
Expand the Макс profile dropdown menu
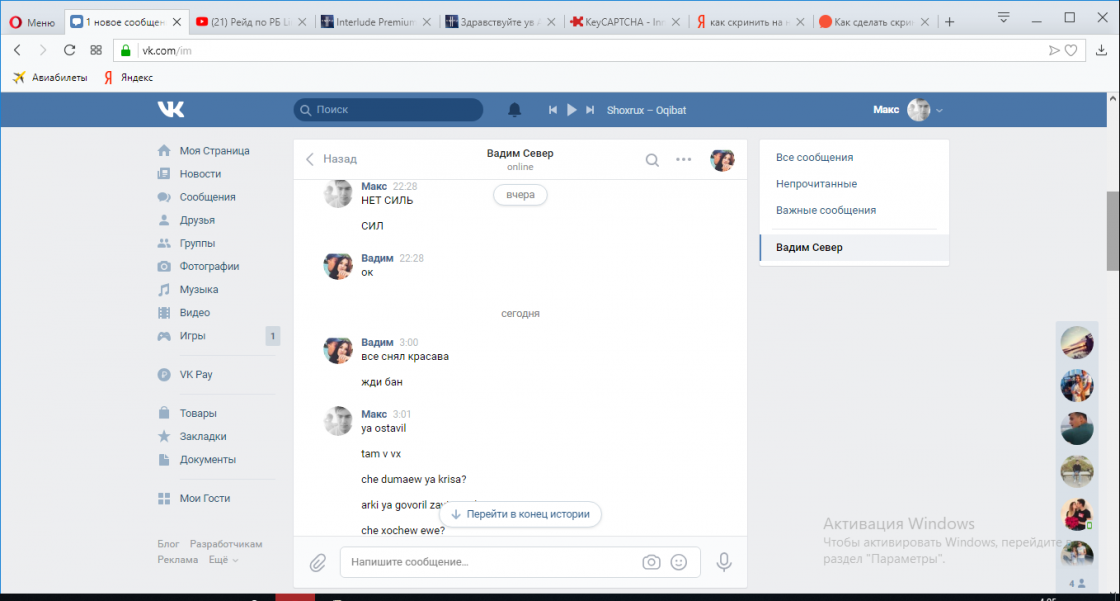939,110
